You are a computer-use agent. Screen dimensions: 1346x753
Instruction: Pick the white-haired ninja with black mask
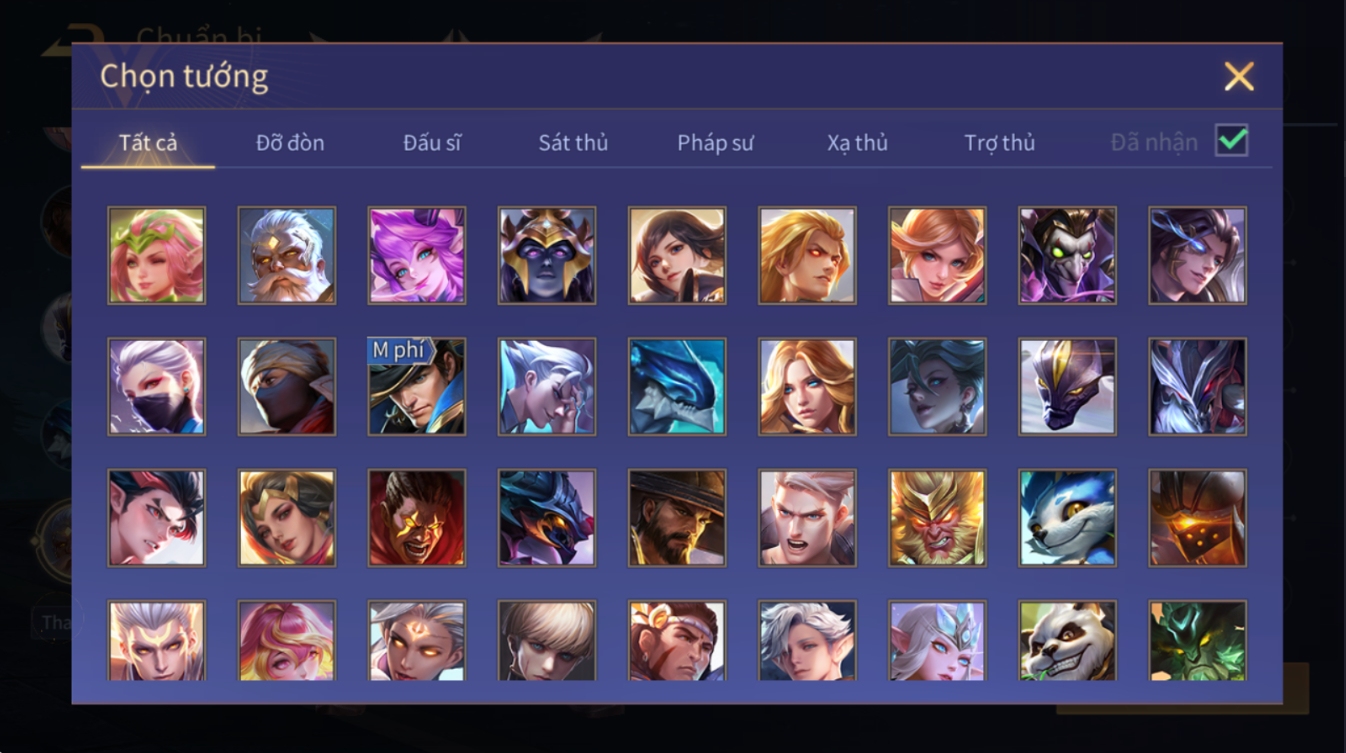[x=156, y=386]
